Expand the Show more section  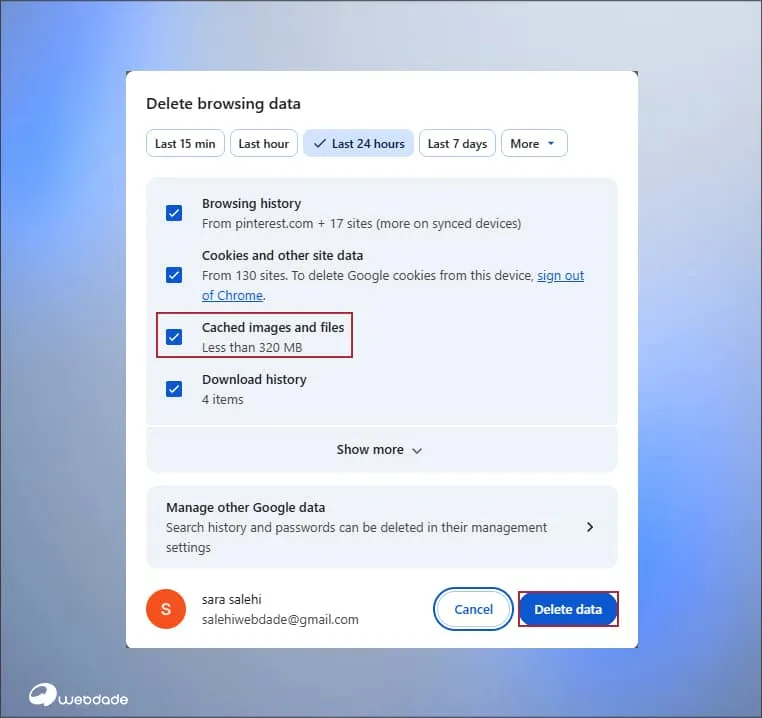pos(380,450)
